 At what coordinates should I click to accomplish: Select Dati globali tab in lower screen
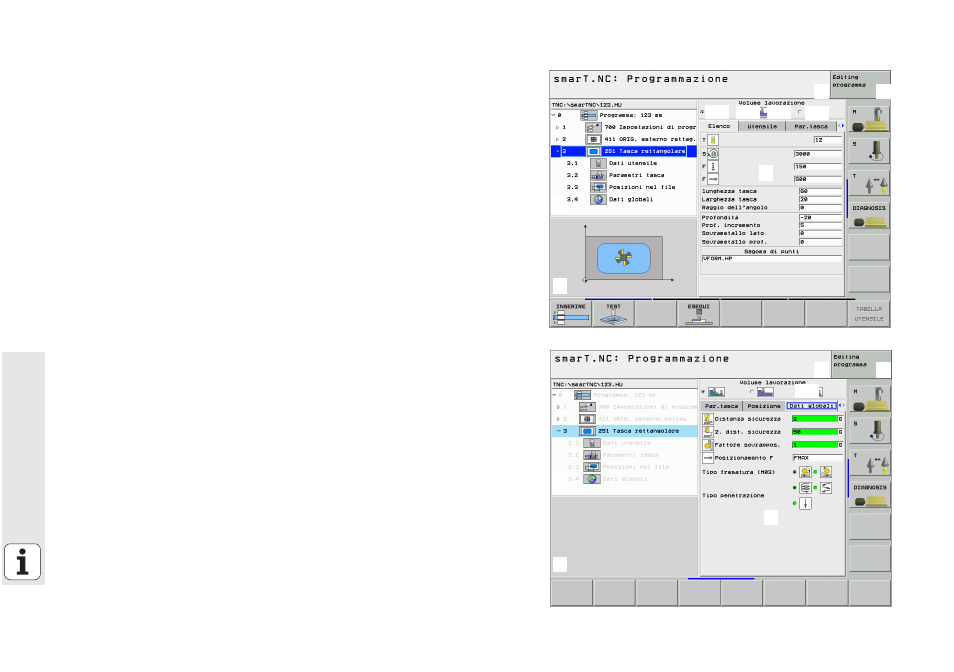(812, 406)
